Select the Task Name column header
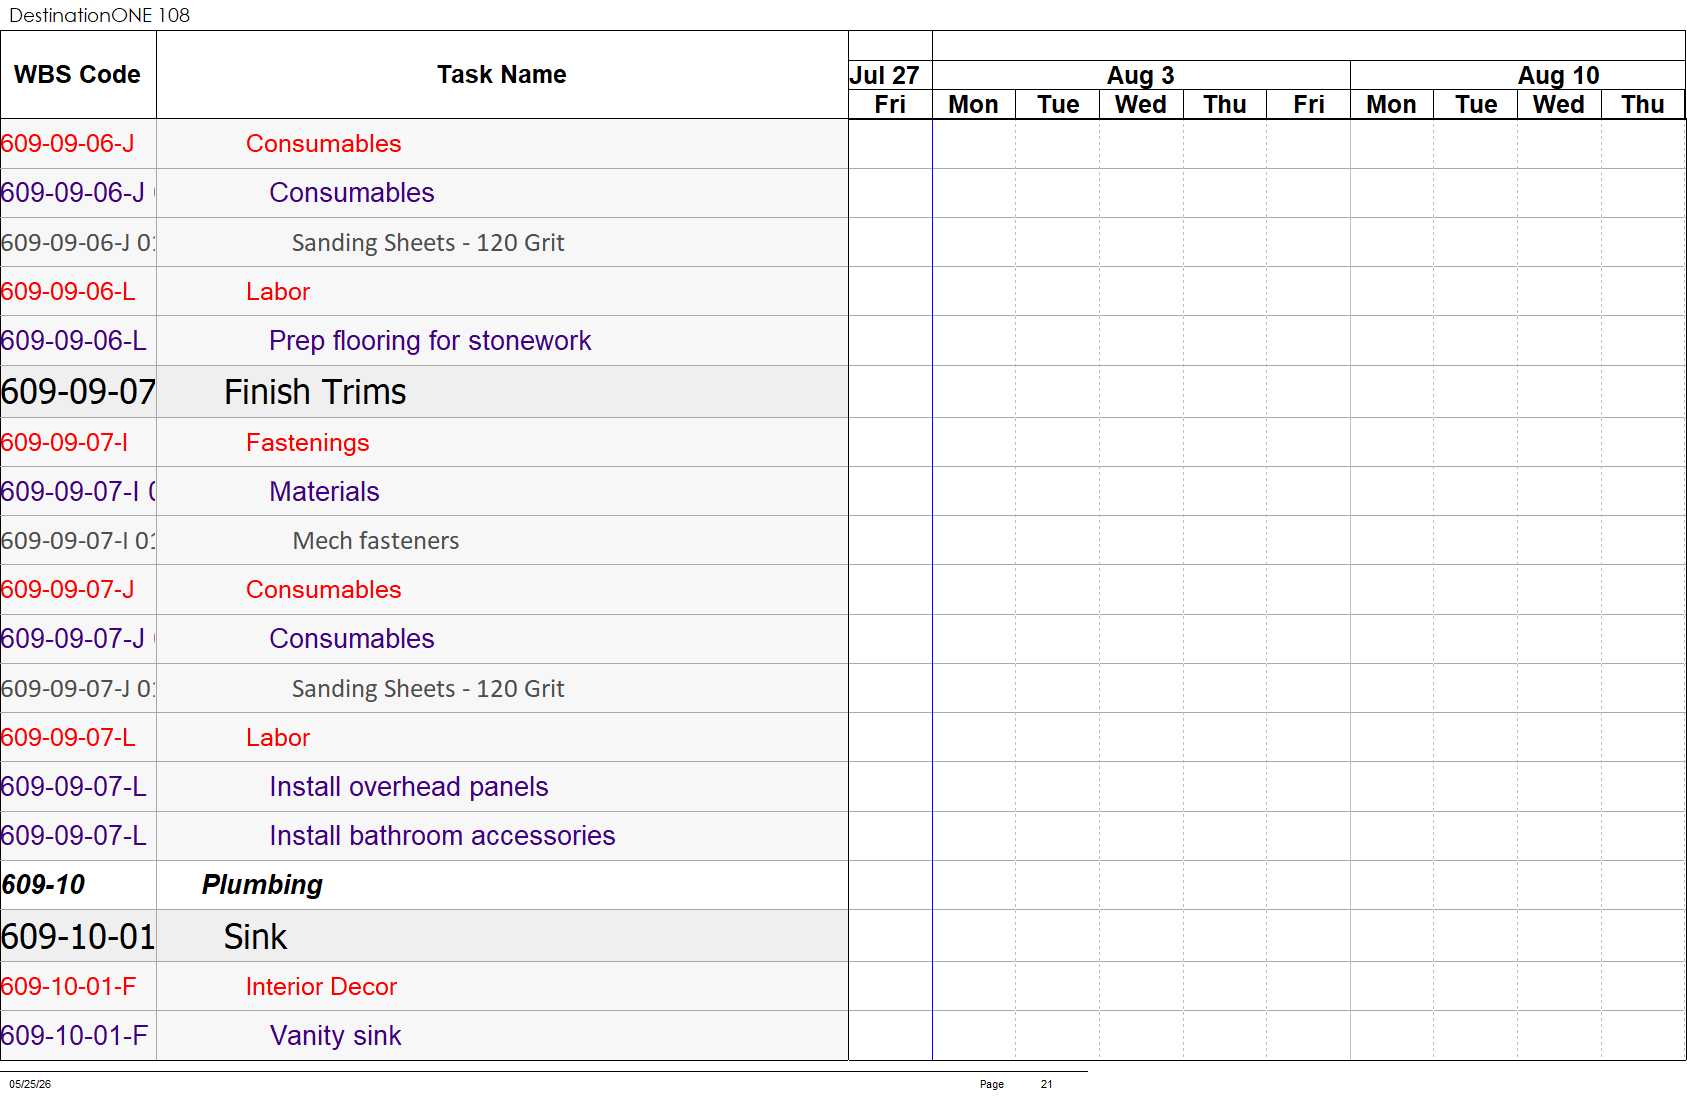This screenshot has height=1097, width=1687. click(502, 75)
